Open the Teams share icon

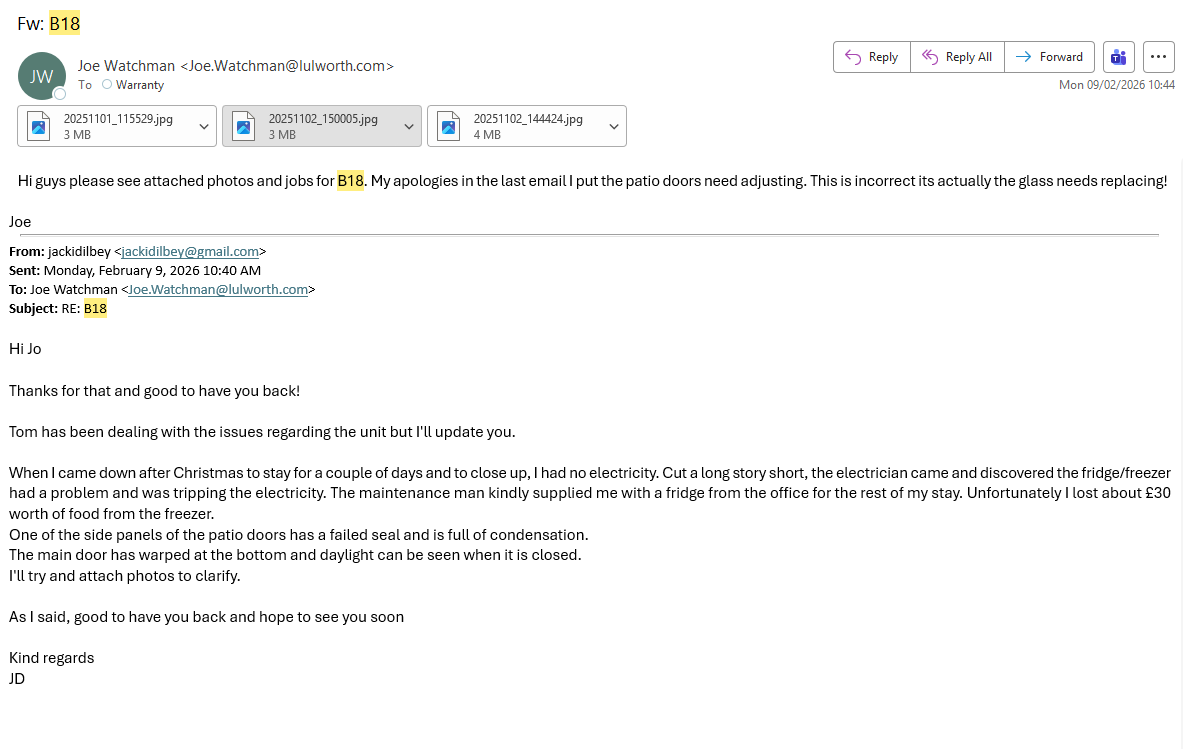click(1119, 57)
